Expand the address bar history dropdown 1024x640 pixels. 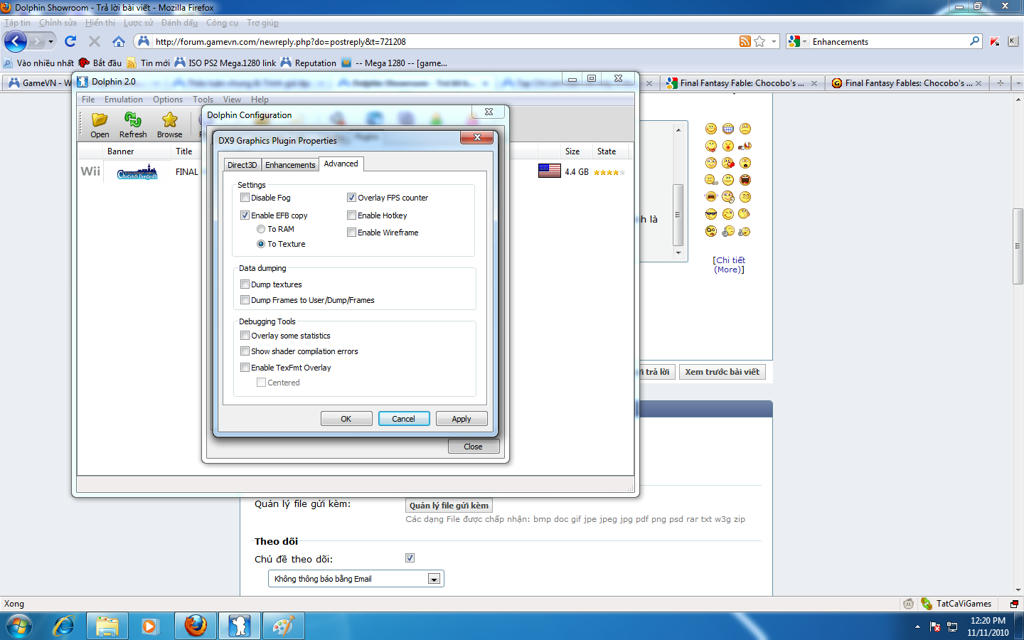[x=775, y=41]
